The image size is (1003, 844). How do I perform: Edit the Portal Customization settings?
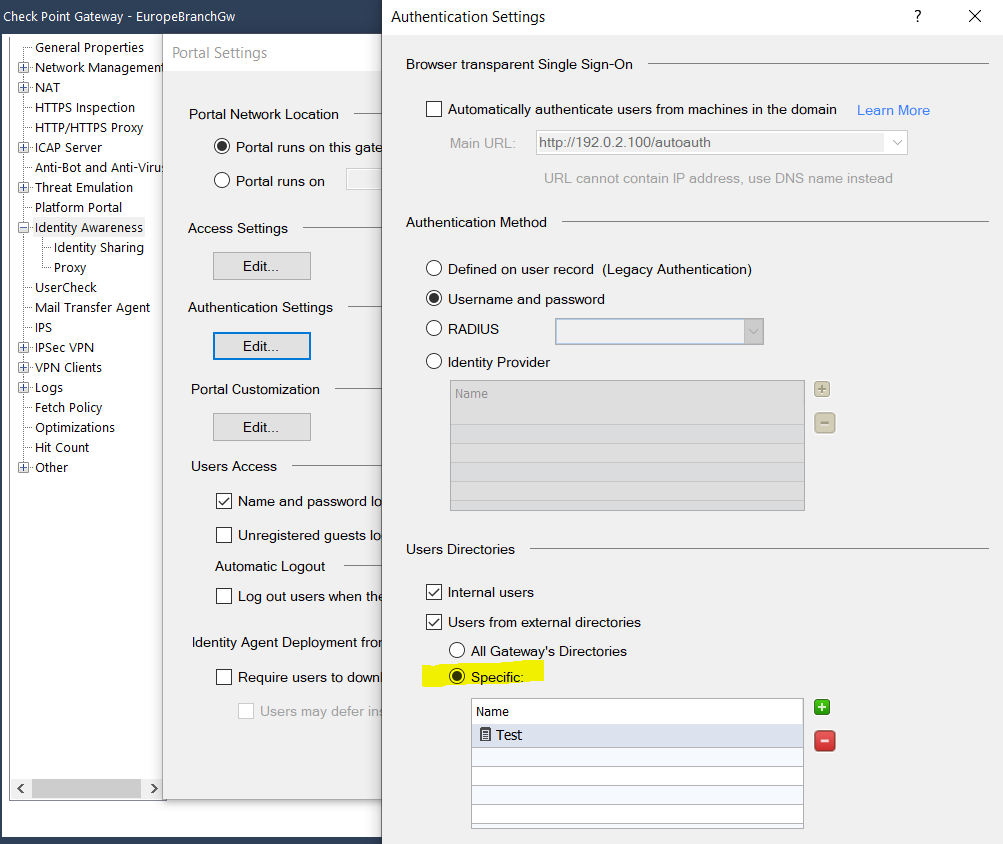(261, 427)
